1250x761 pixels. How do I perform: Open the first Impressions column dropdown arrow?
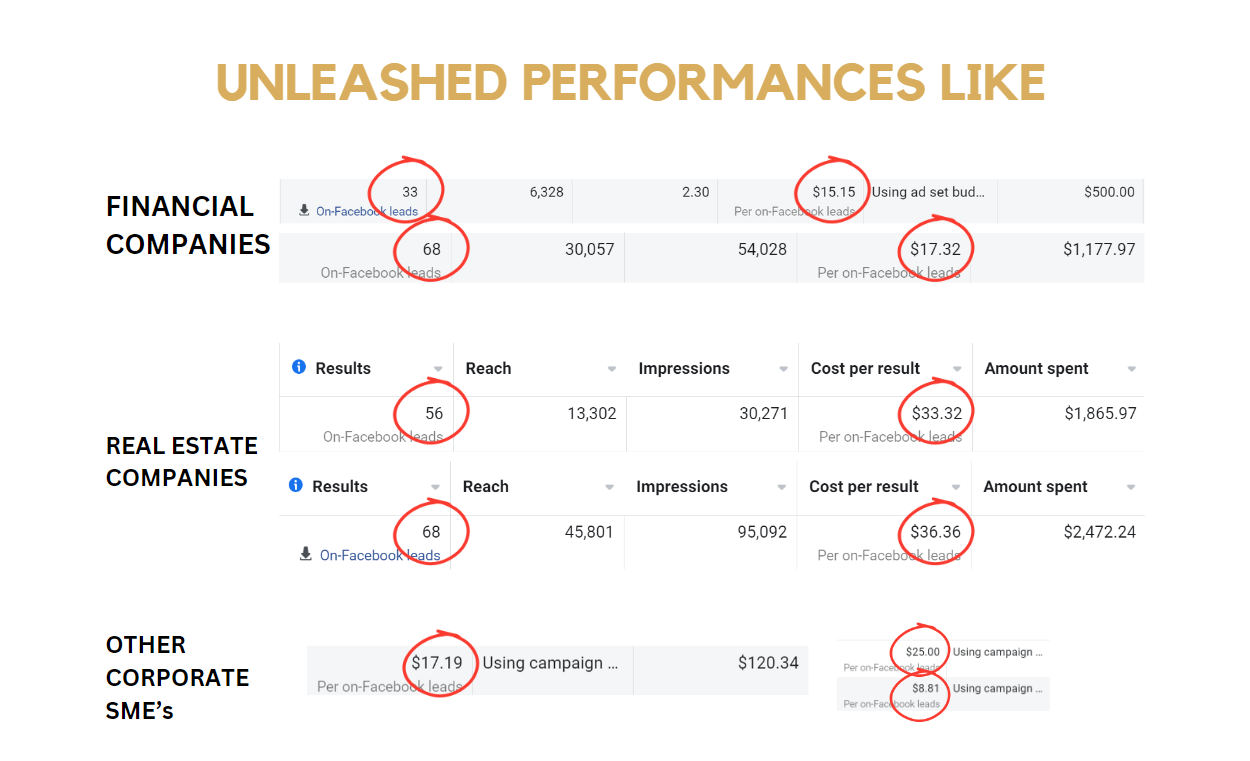point(784,369)
